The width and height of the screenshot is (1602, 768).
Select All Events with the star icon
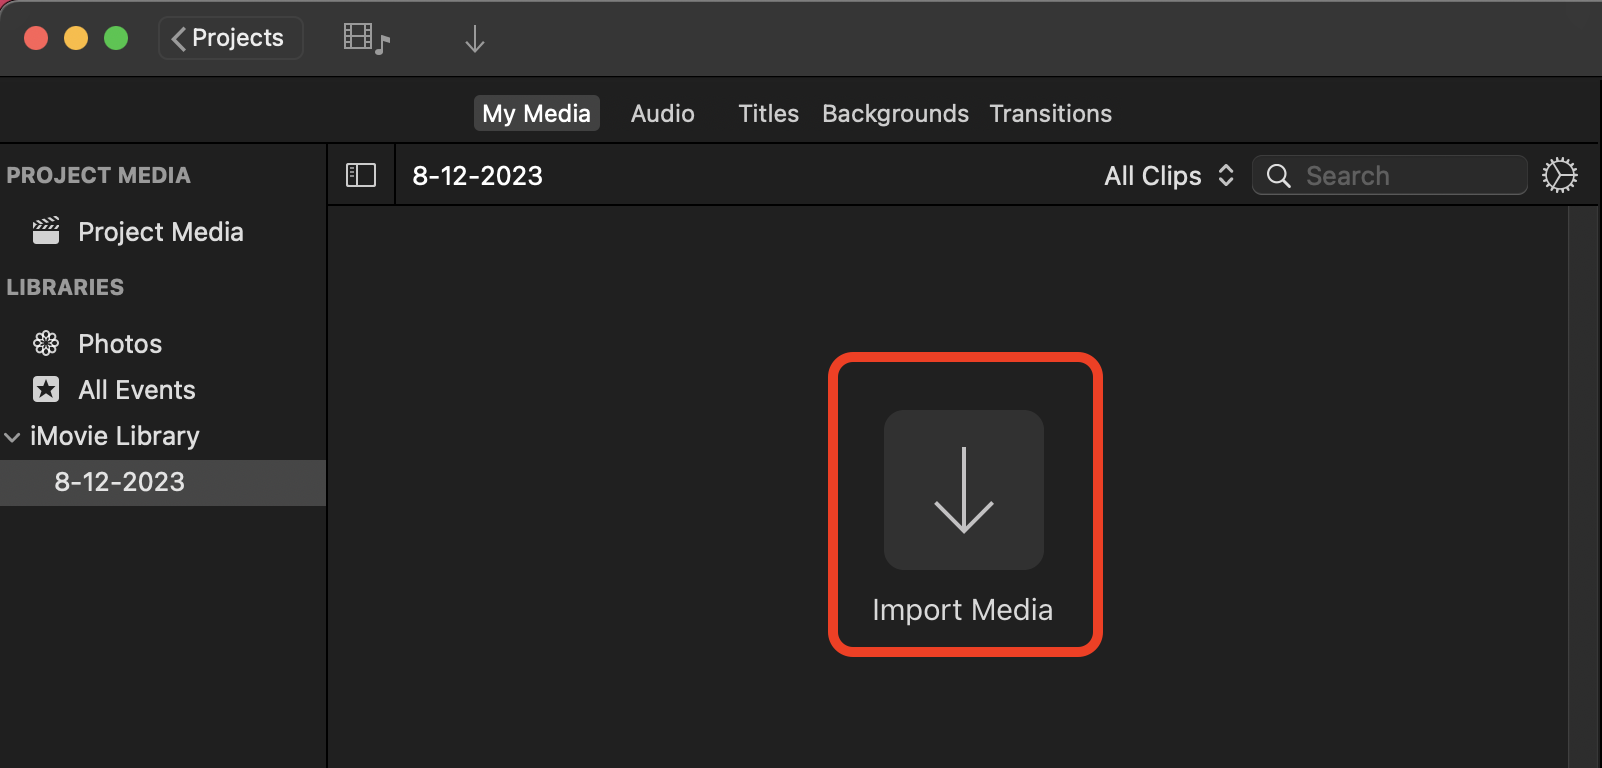136,390
